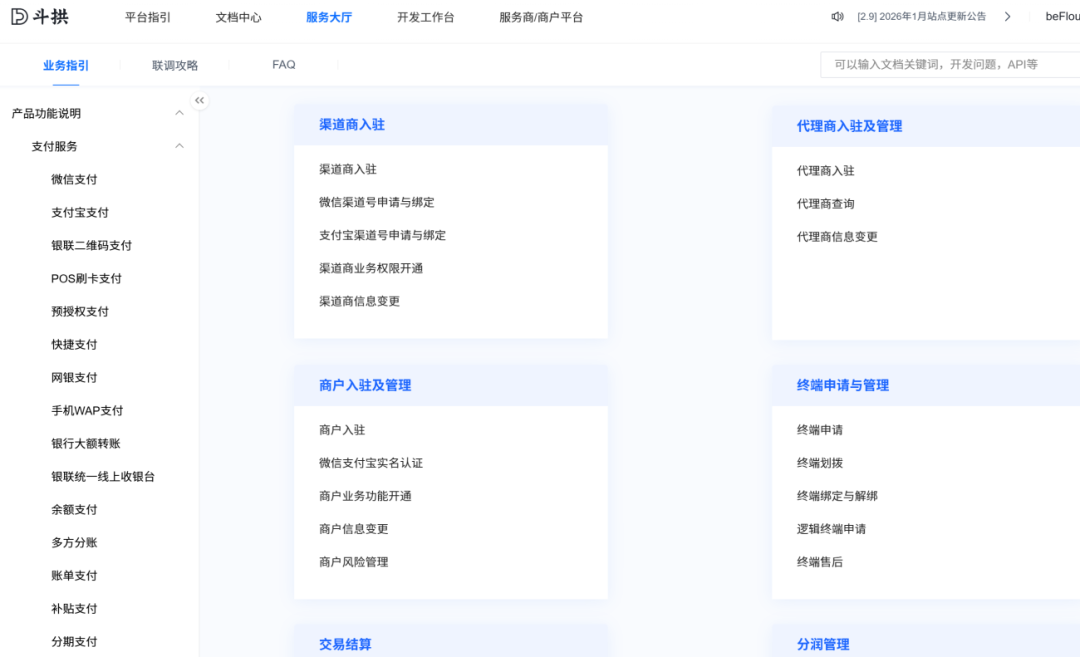Open 微信支付宝实名认证 link
Screen dimensions: 1080x657
(371, 463)
